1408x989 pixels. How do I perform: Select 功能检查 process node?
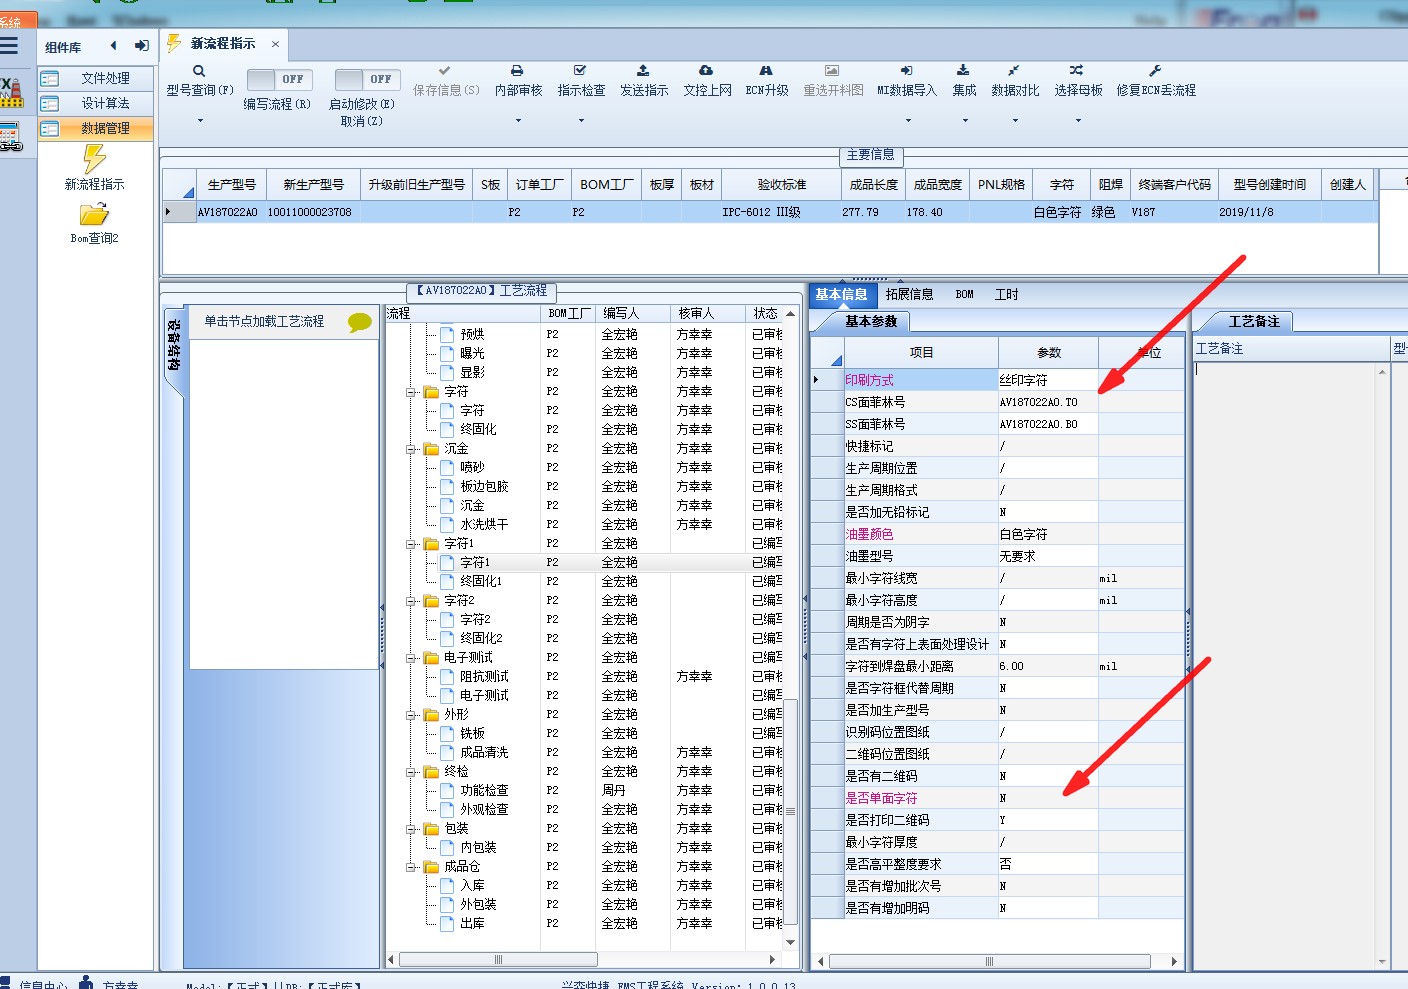[484, 791]
